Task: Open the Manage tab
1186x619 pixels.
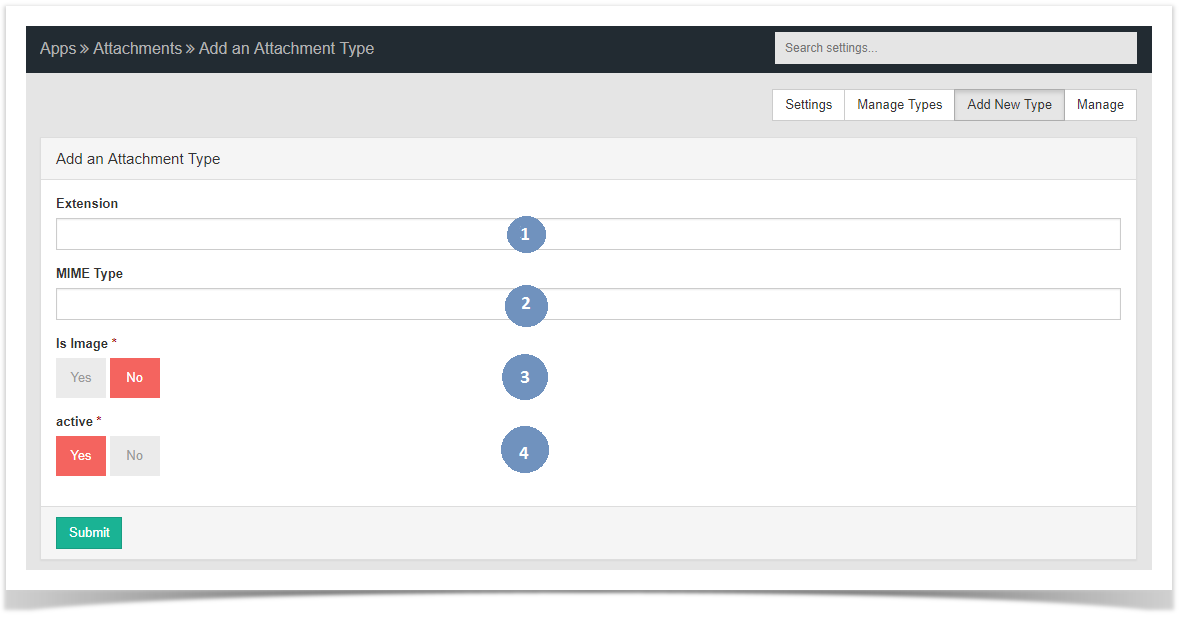Action: pos(1100,104)
